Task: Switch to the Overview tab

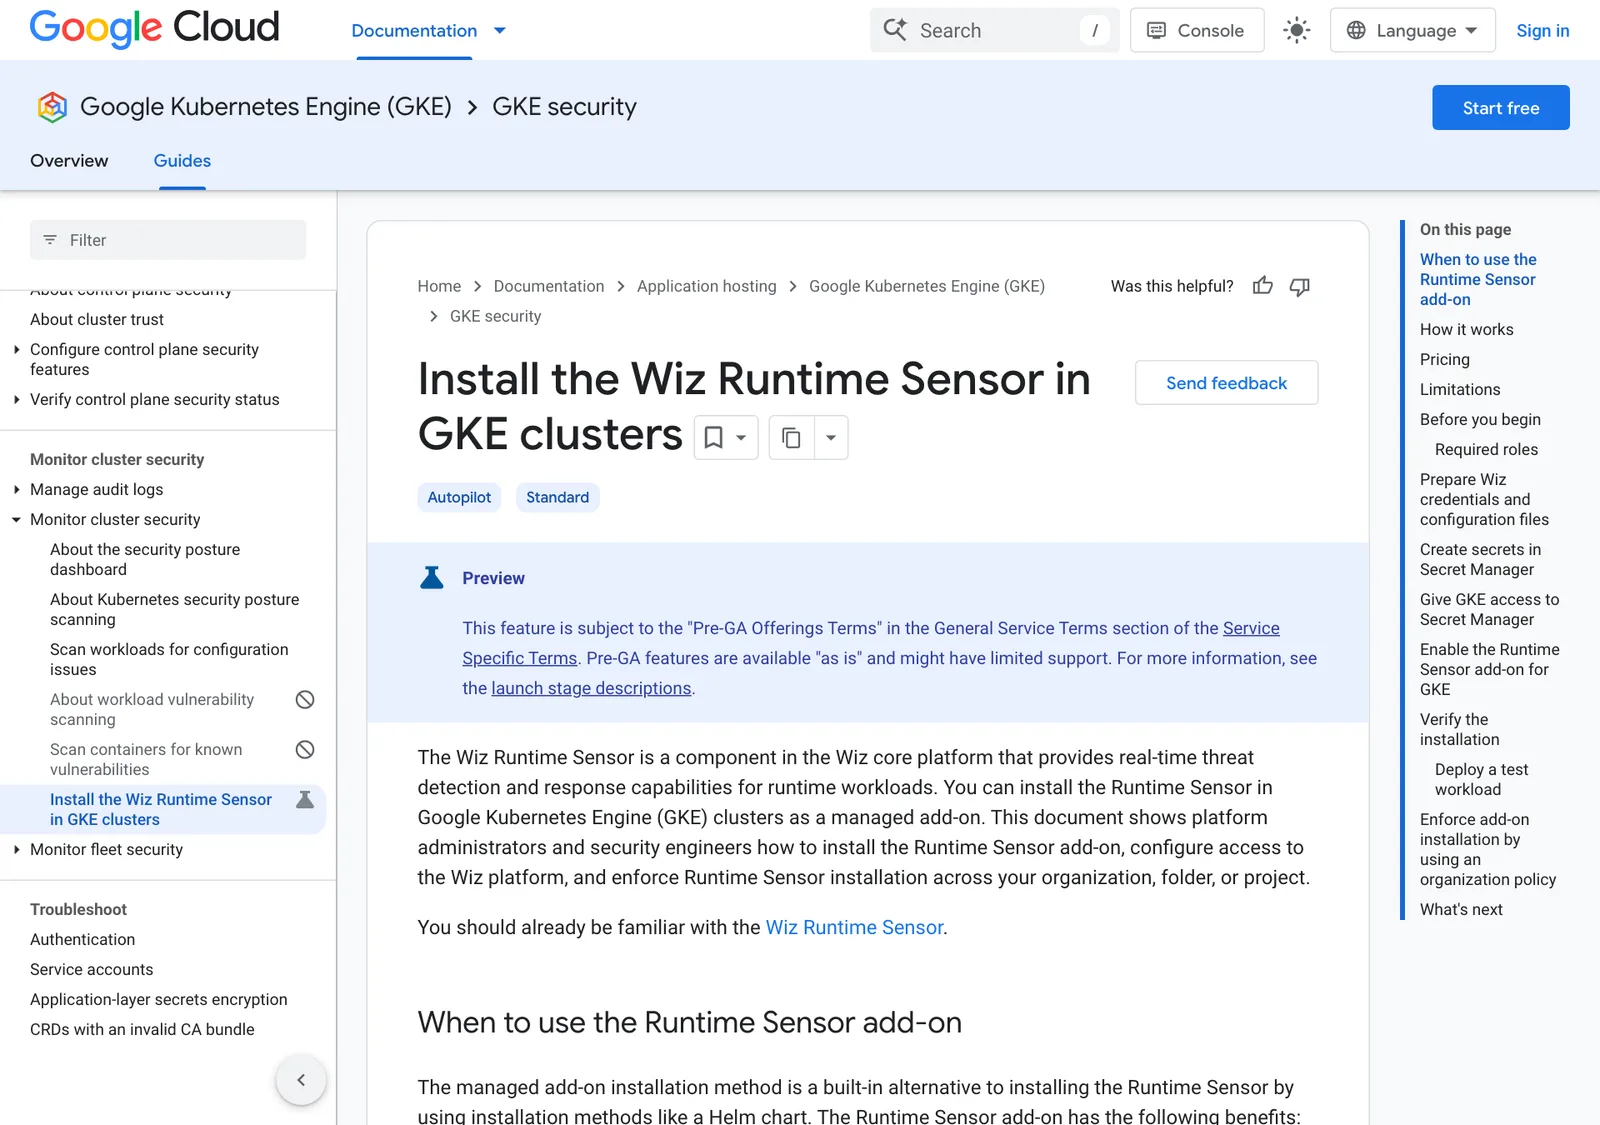Action: coord(69,161)
